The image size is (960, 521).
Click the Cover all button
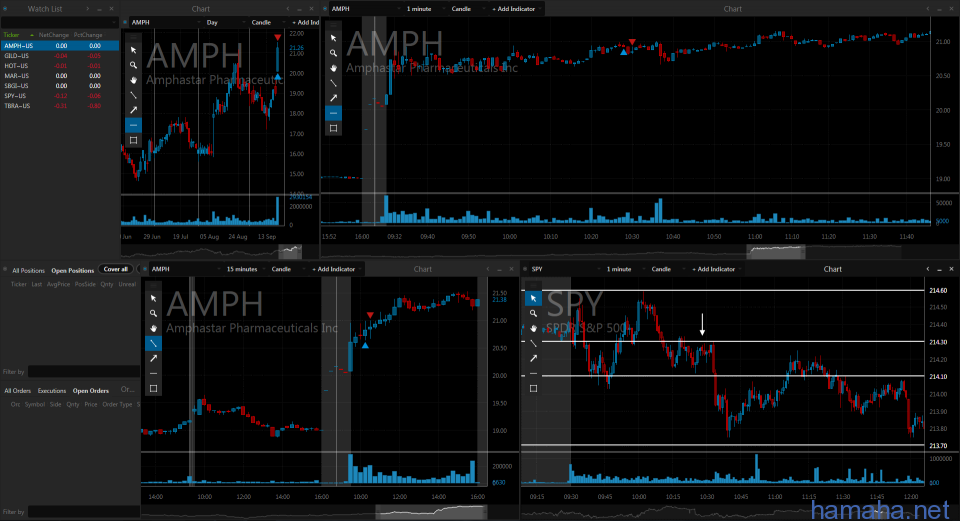(116, 269)
